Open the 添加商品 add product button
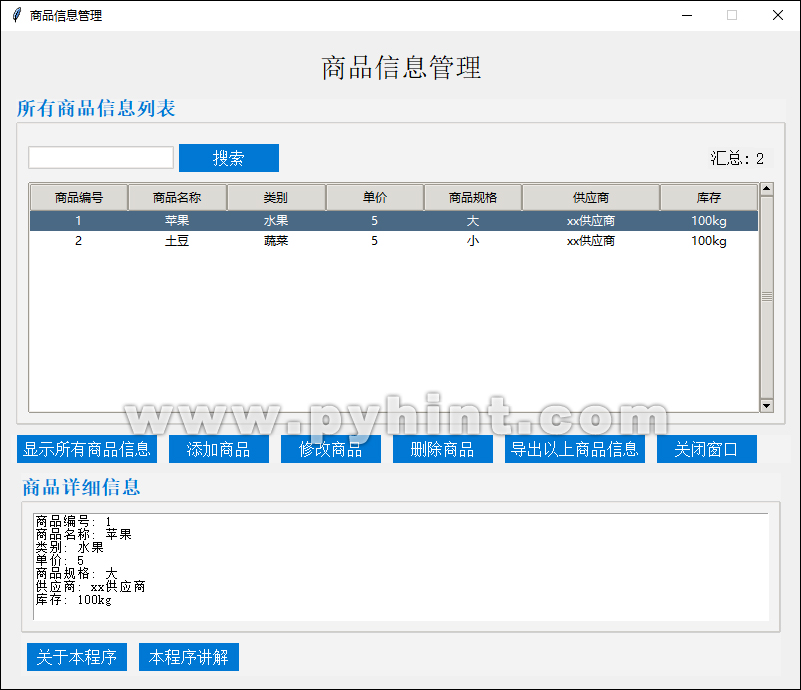The height and width of the screenshot is (690, 801). 219,449
